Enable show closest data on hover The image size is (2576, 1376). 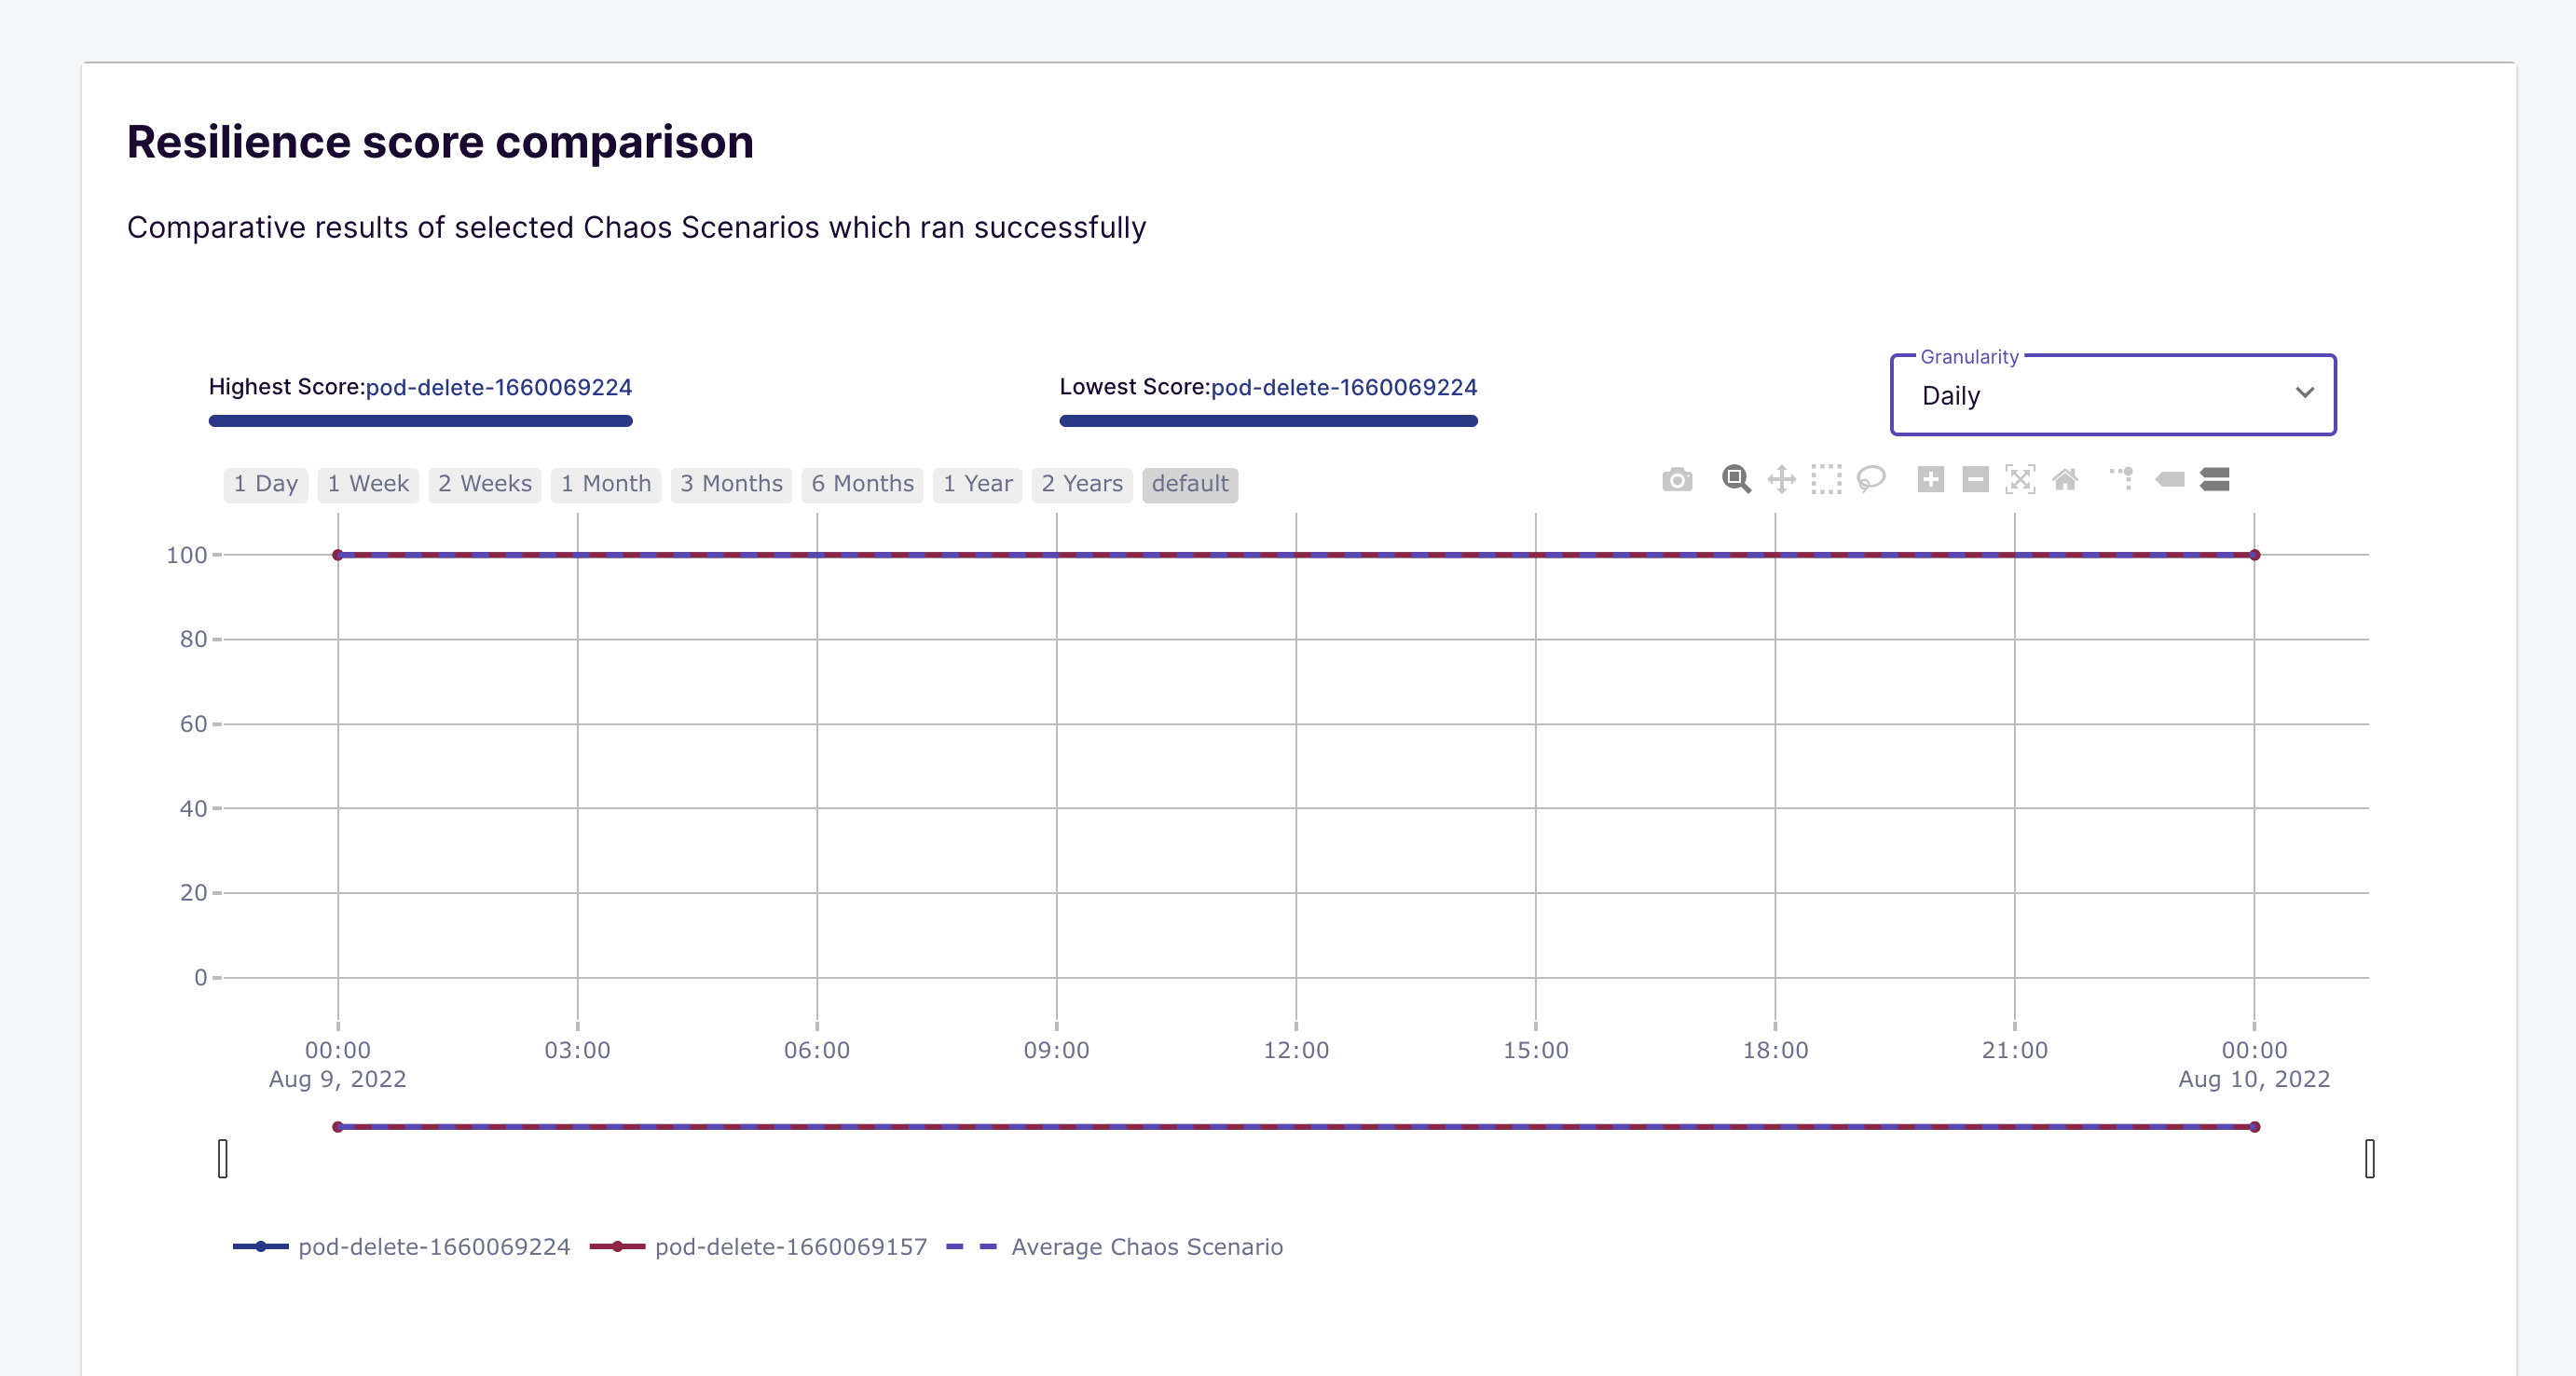click(x=2169, y=480)
